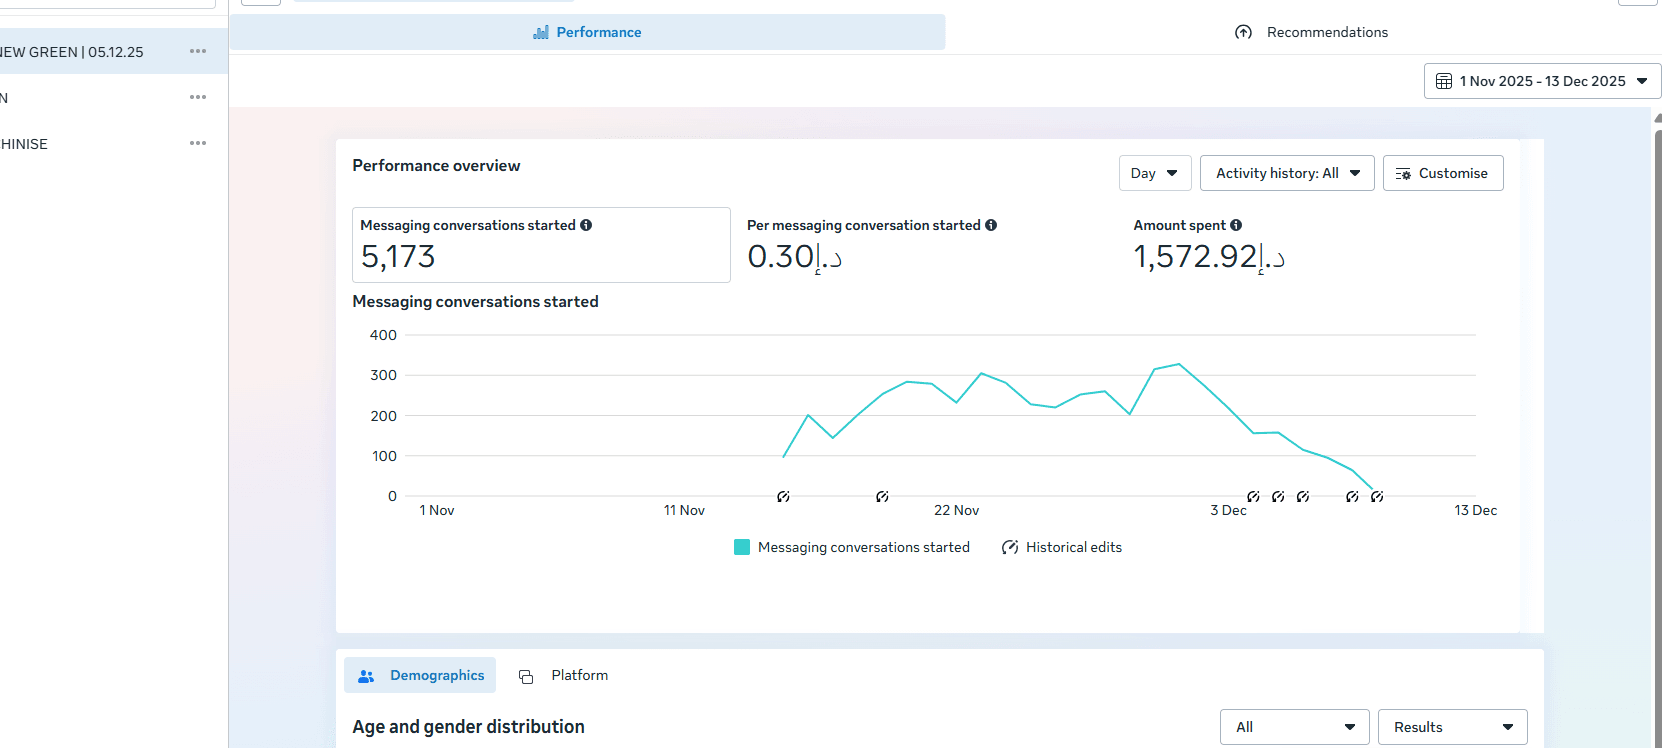Image resolution: width=1662 pixels, height=748 pixels.
Task: Click info icon next to Amount spent
Action: (1236, 225)
